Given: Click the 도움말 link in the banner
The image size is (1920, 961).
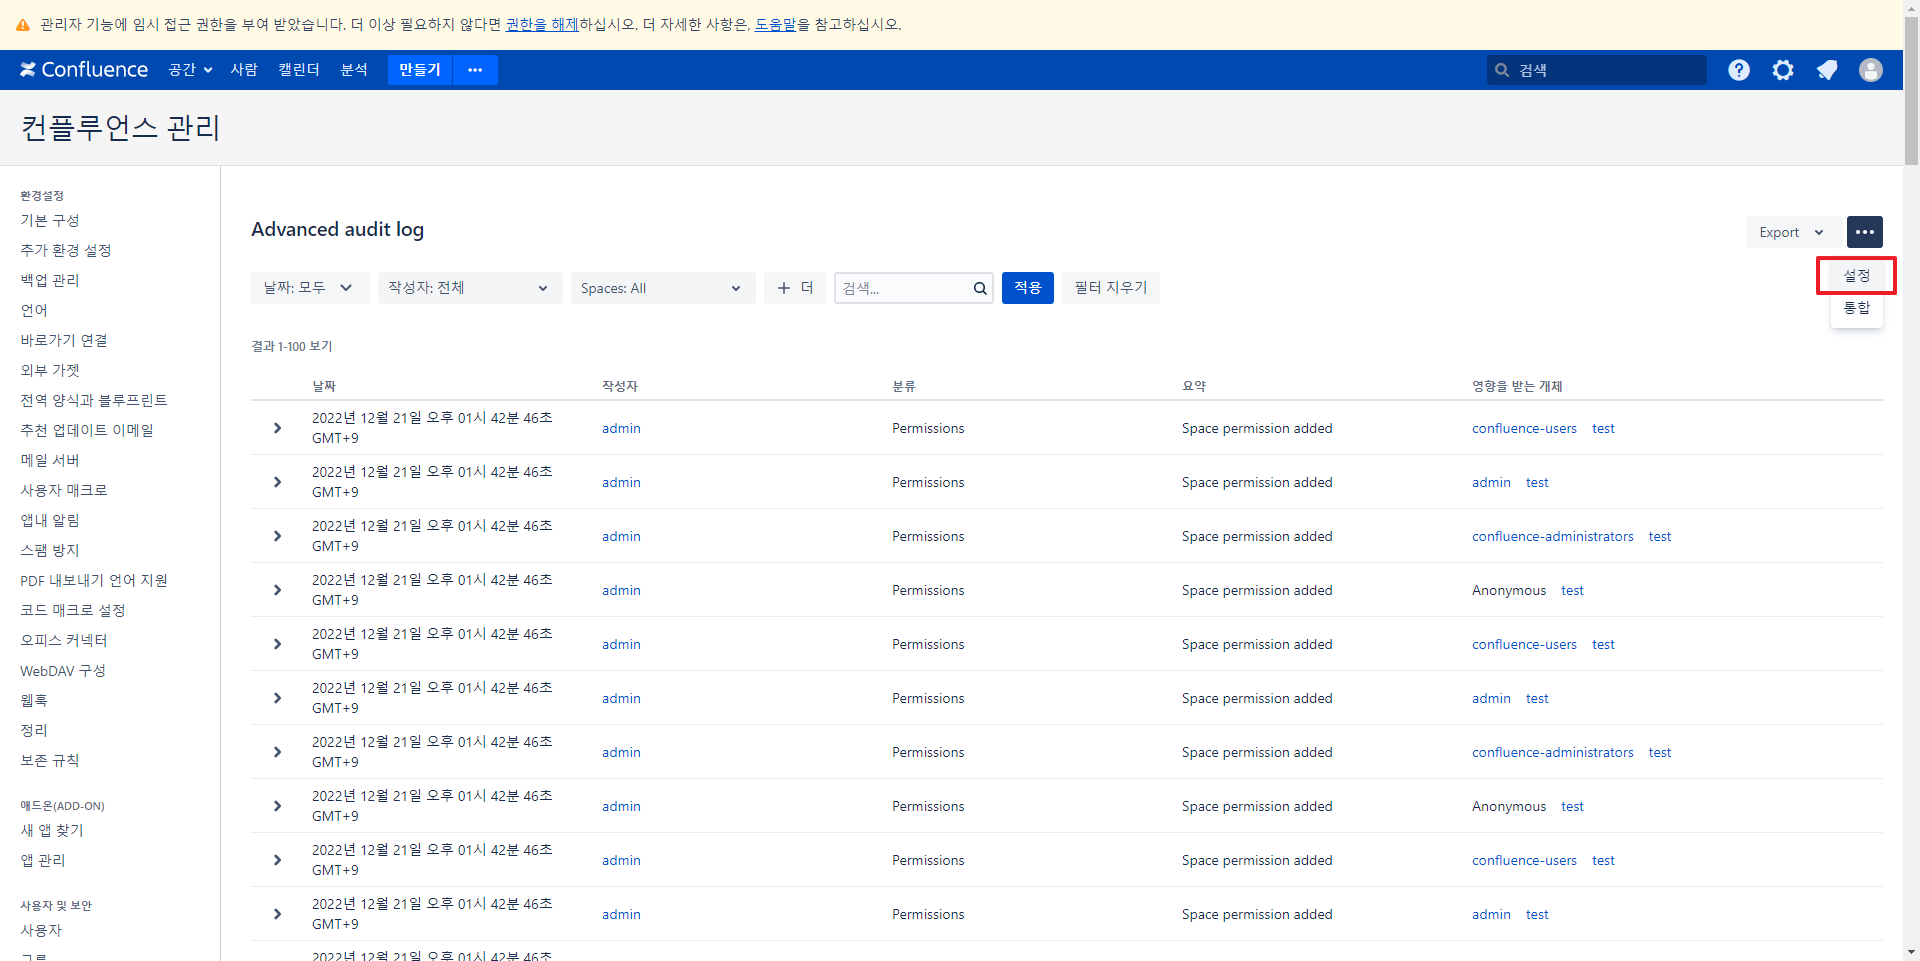Looking at the screenshot, I should (x=775, y=24).
